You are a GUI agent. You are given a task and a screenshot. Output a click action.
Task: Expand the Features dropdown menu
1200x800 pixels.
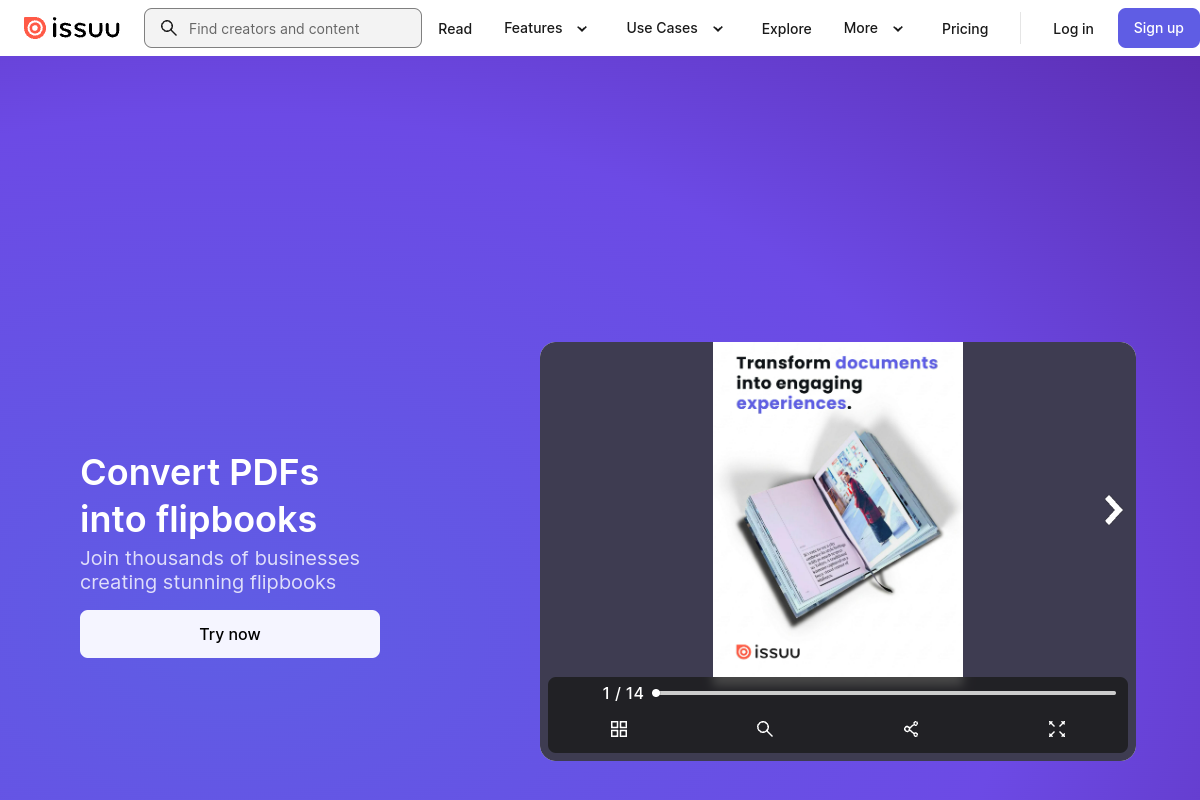coord(546,28)
